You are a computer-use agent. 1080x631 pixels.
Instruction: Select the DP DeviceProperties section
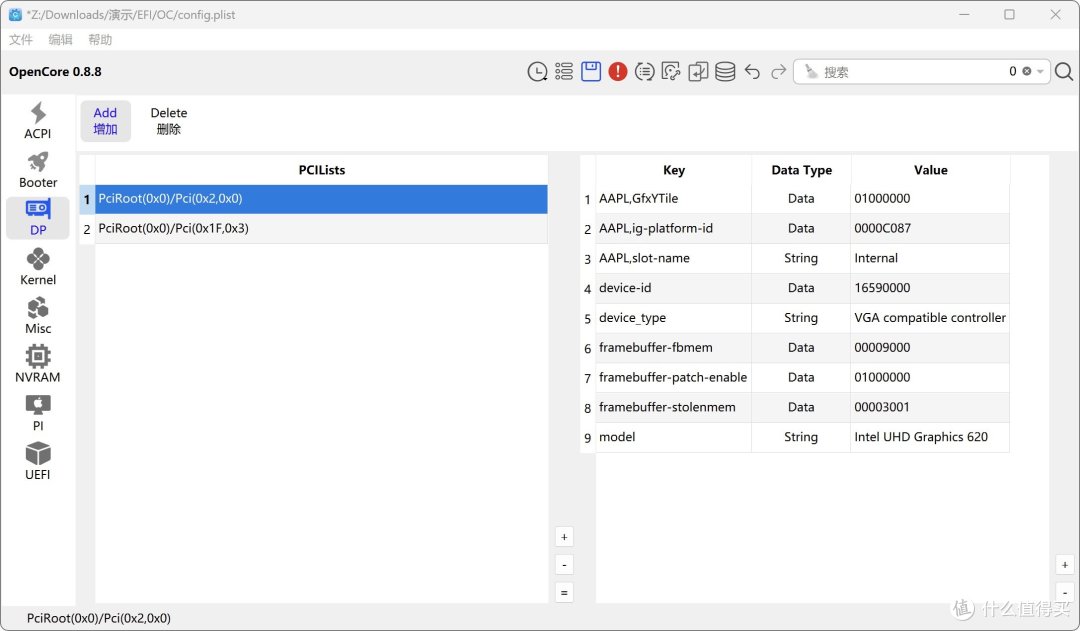(38, 218)
